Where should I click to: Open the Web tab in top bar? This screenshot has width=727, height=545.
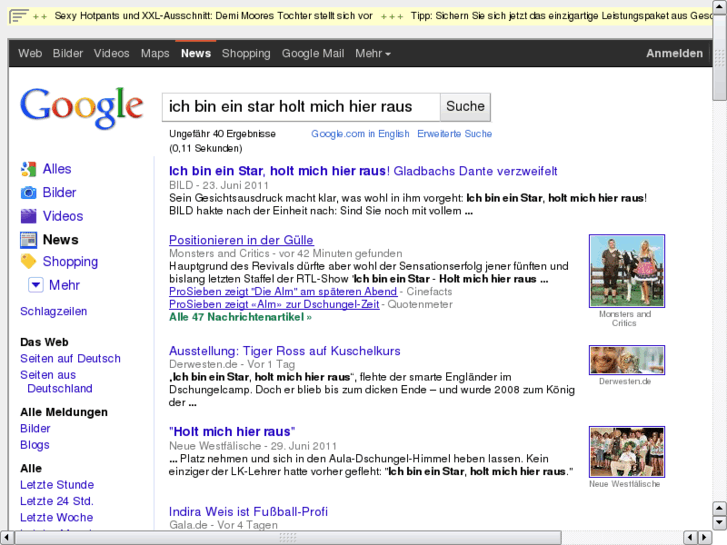(30, 53)
